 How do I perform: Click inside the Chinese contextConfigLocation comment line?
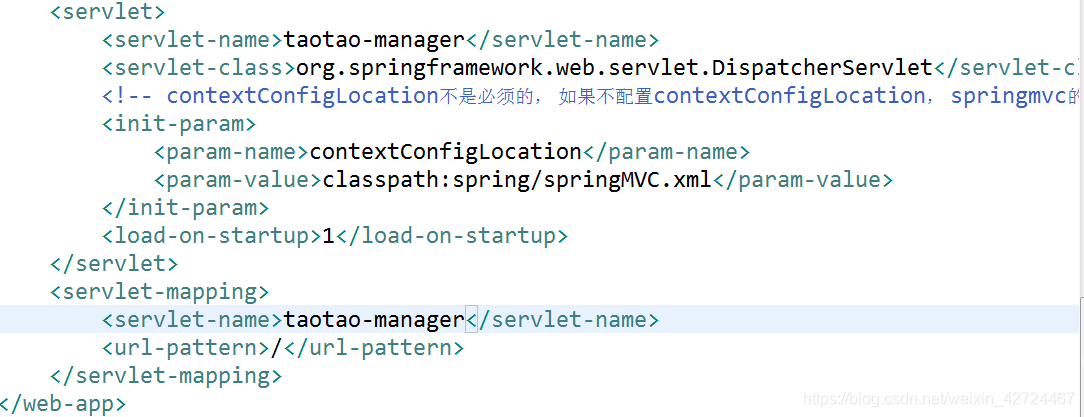[x=592, y=96]
